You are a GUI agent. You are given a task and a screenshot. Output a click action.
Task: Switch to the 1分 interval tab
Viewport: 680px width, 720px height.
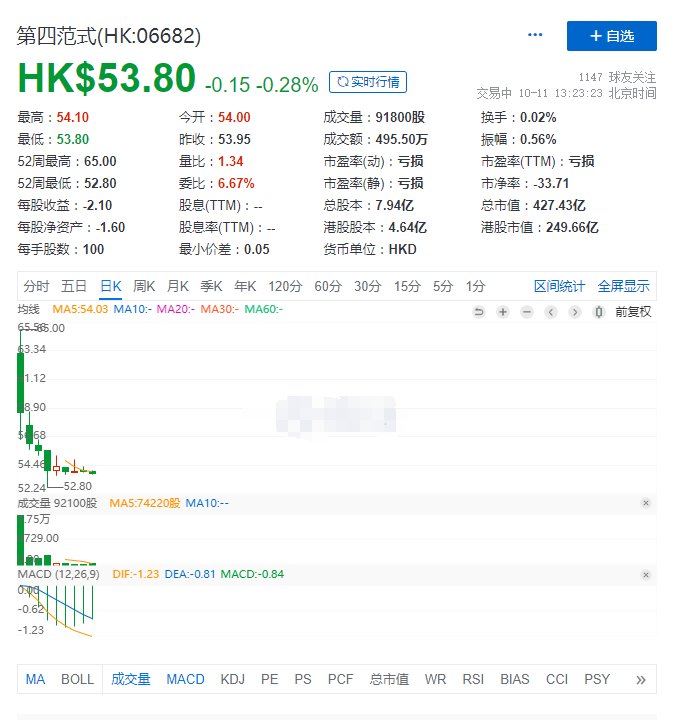[476, 287]
